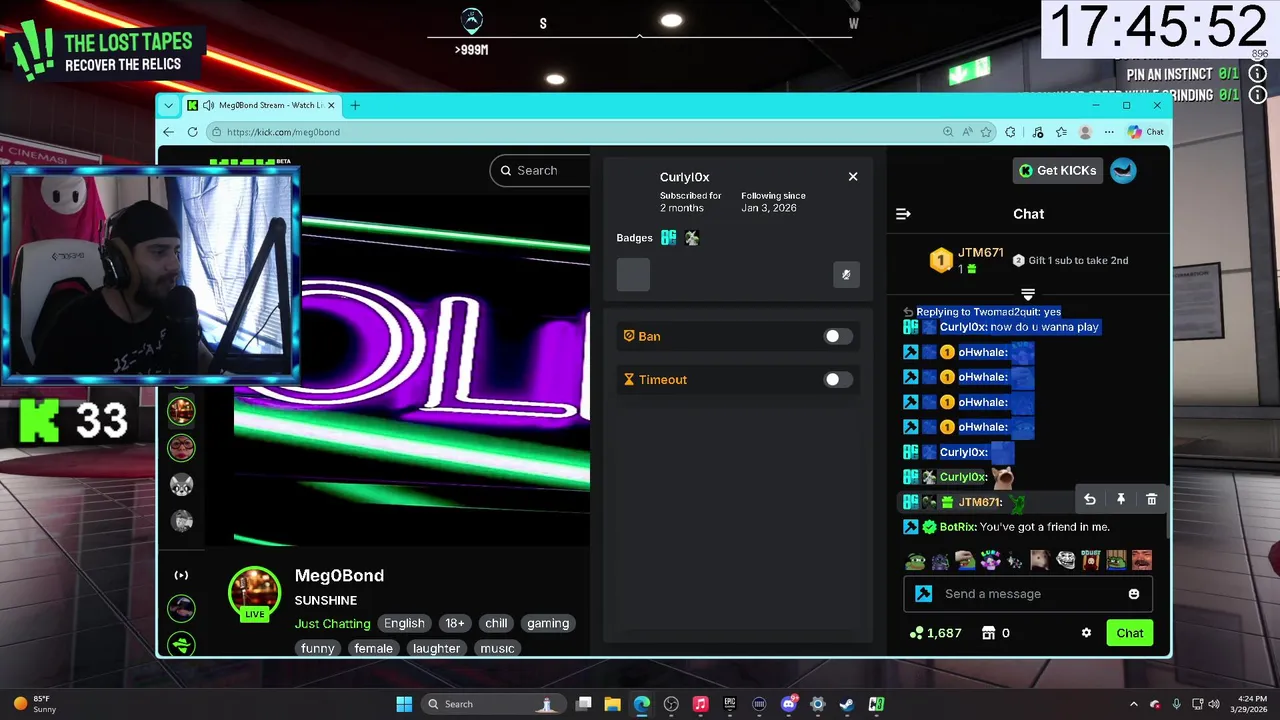Toggle the Timeout switch for CurlyI0x
Viewport: 1280px width, 720px height.
click(x=838, y=379)
